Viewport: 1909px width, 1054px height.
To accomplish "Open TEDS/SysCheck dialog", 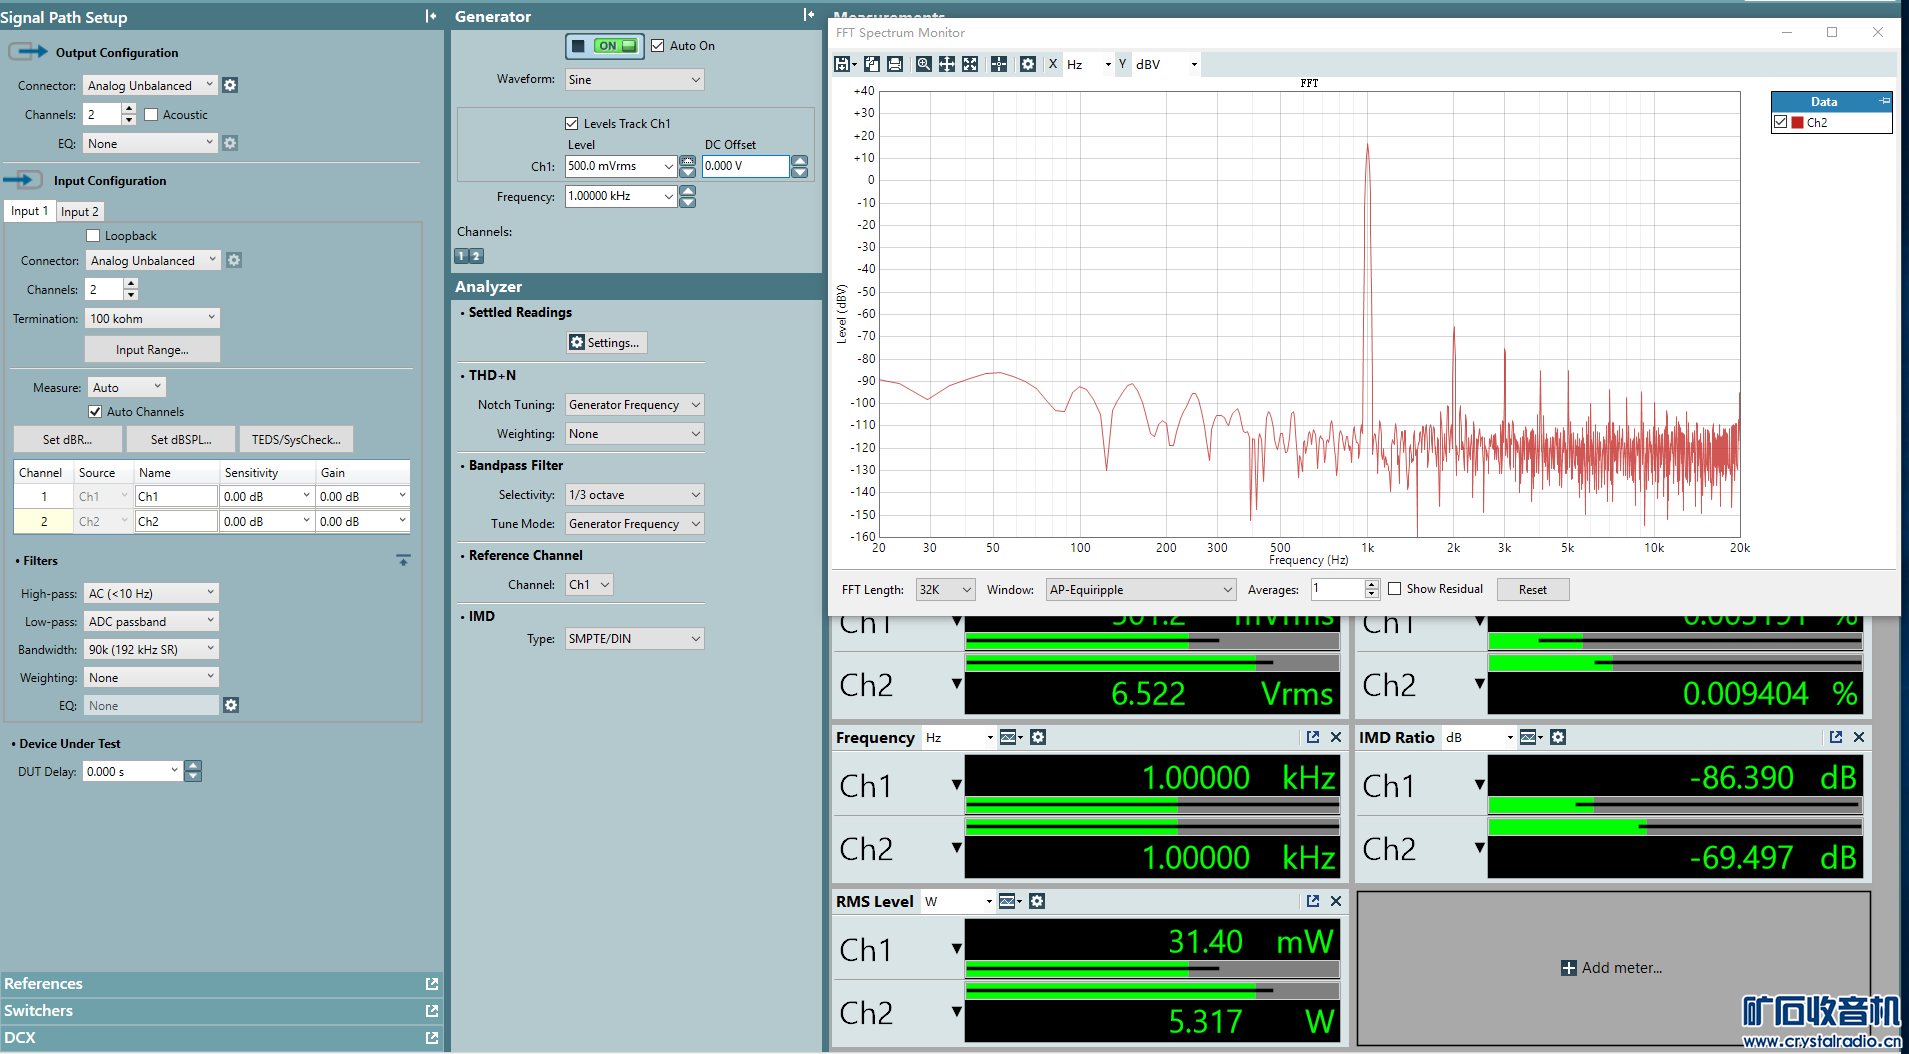I will tap(296, 439).
